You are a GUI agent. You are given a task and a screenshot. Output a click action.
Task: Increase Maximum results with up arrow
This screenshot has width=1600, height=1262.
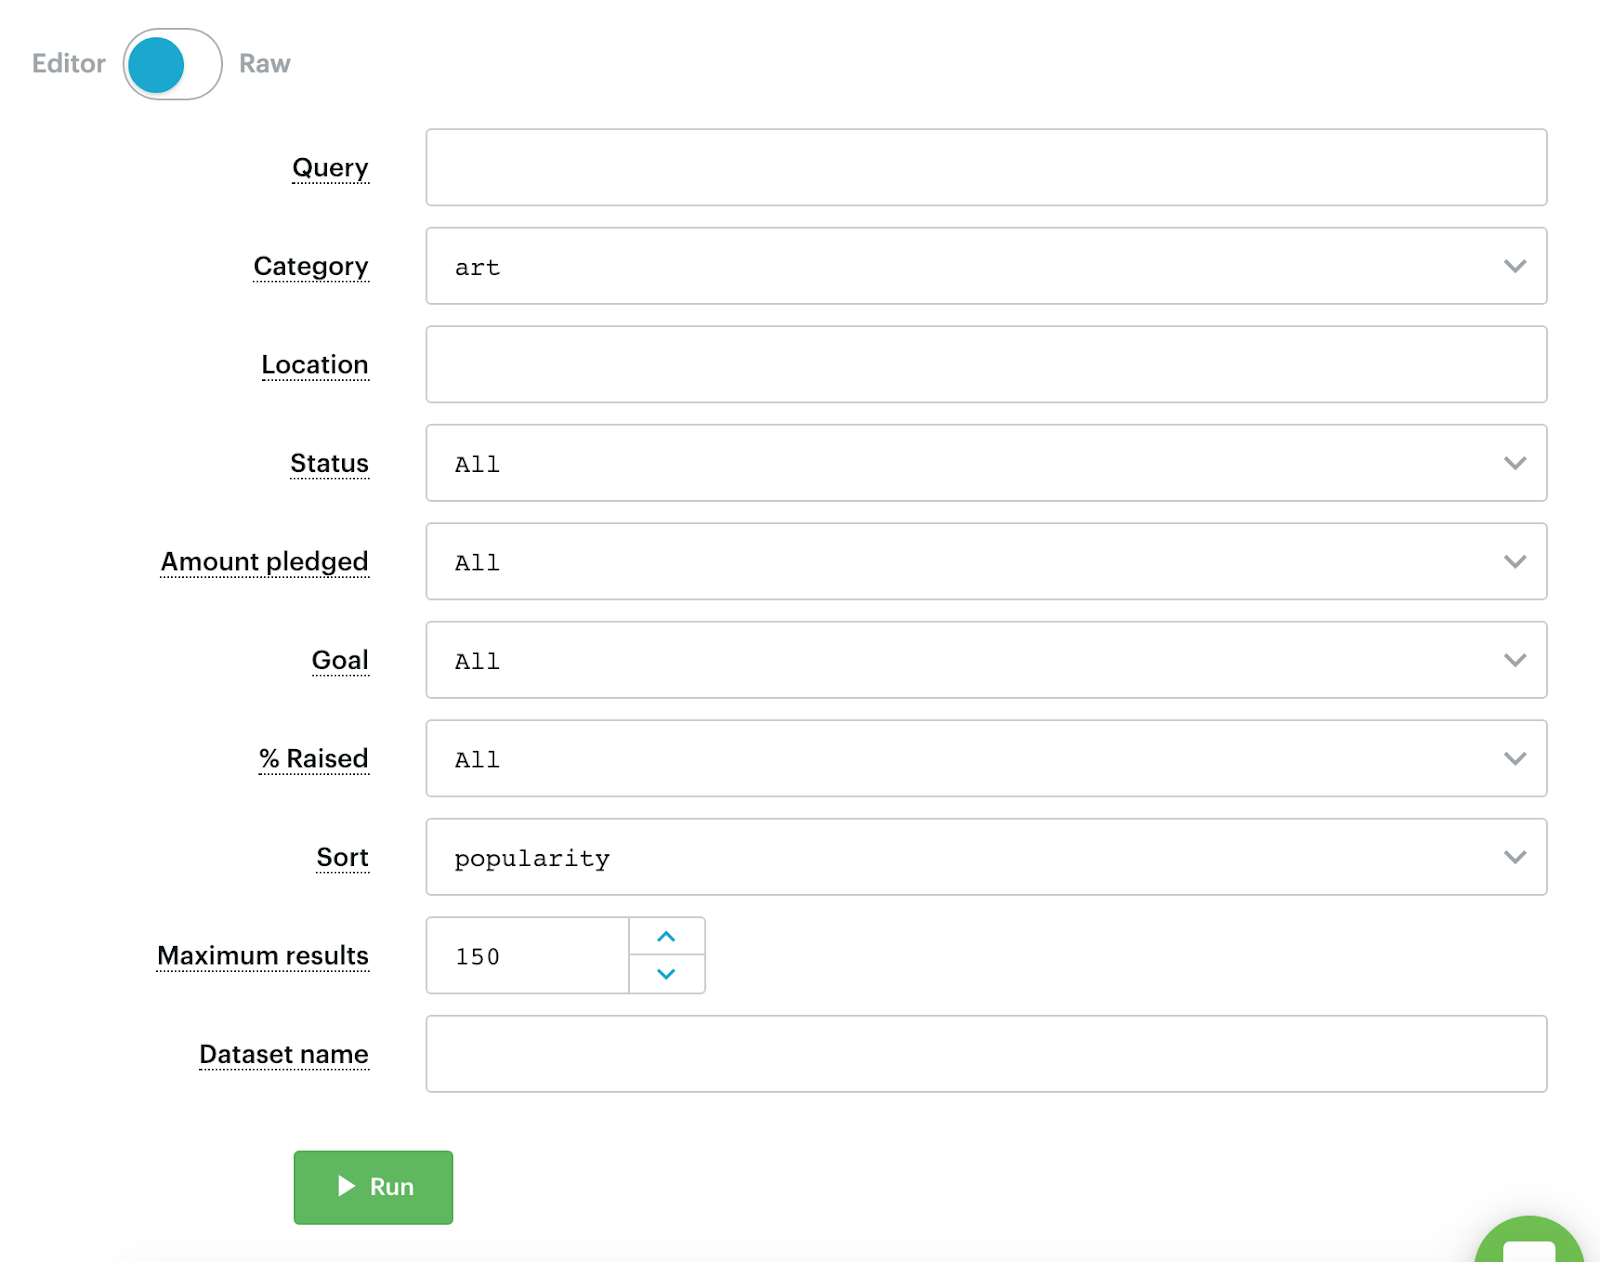click(x=667, y=937)
